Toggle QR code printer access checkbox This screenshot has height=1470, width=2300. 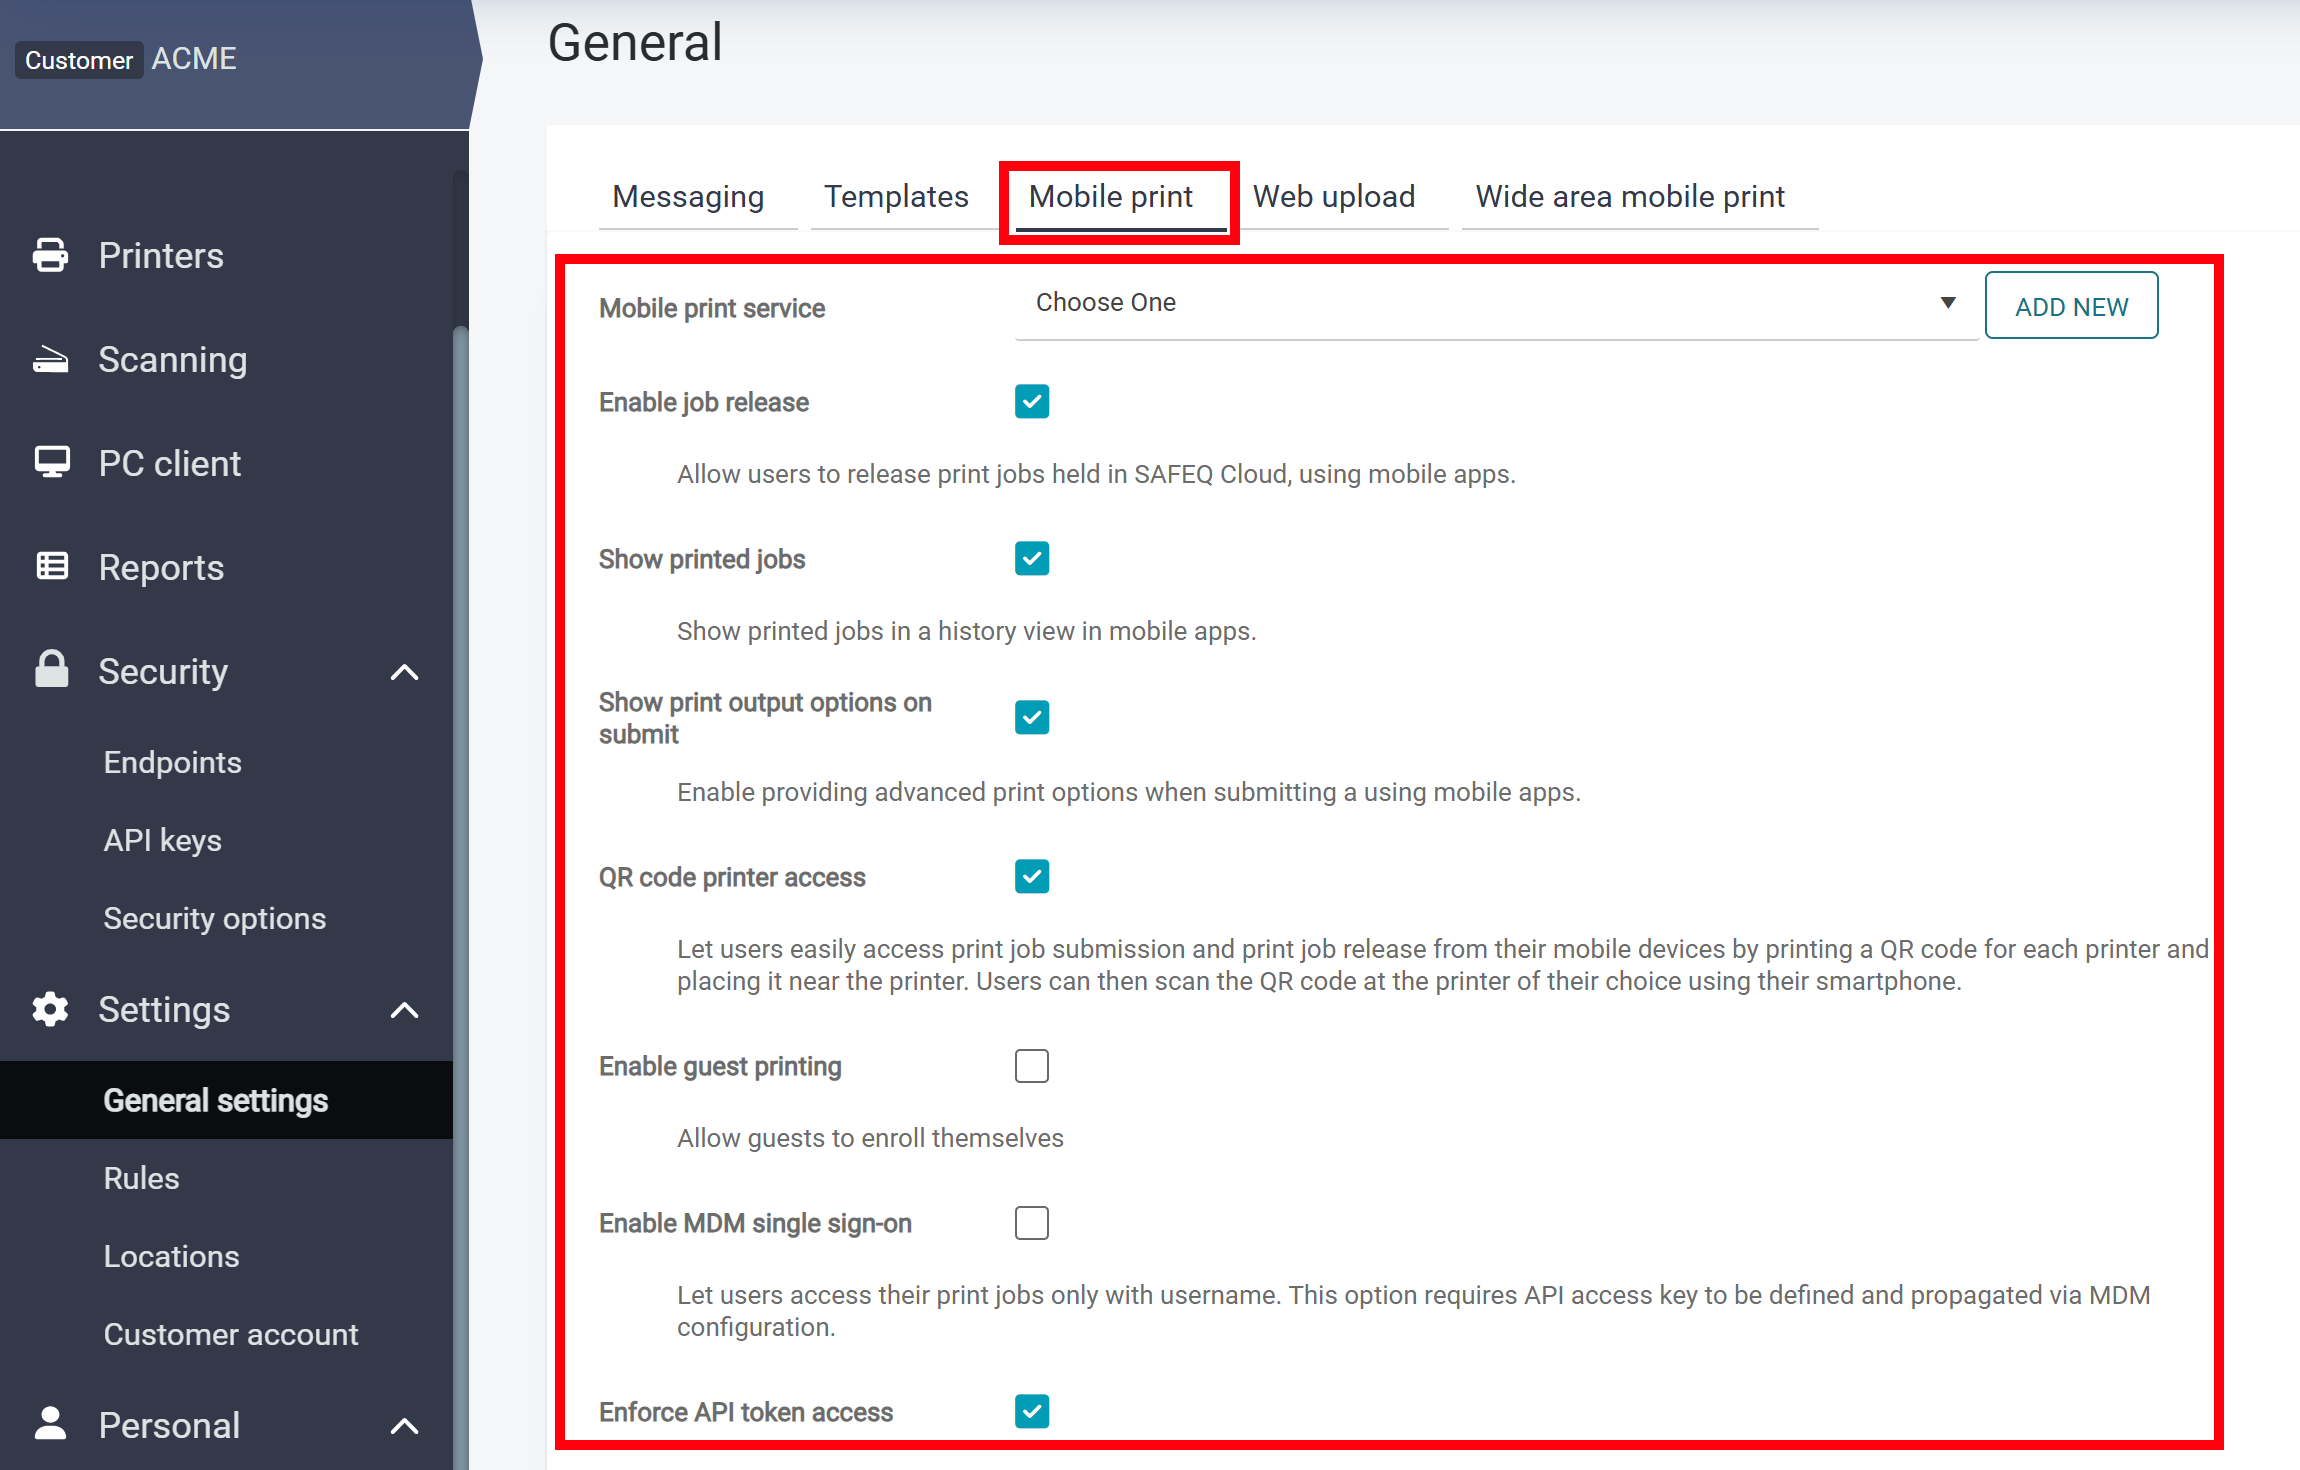(x=1031, y=877)
